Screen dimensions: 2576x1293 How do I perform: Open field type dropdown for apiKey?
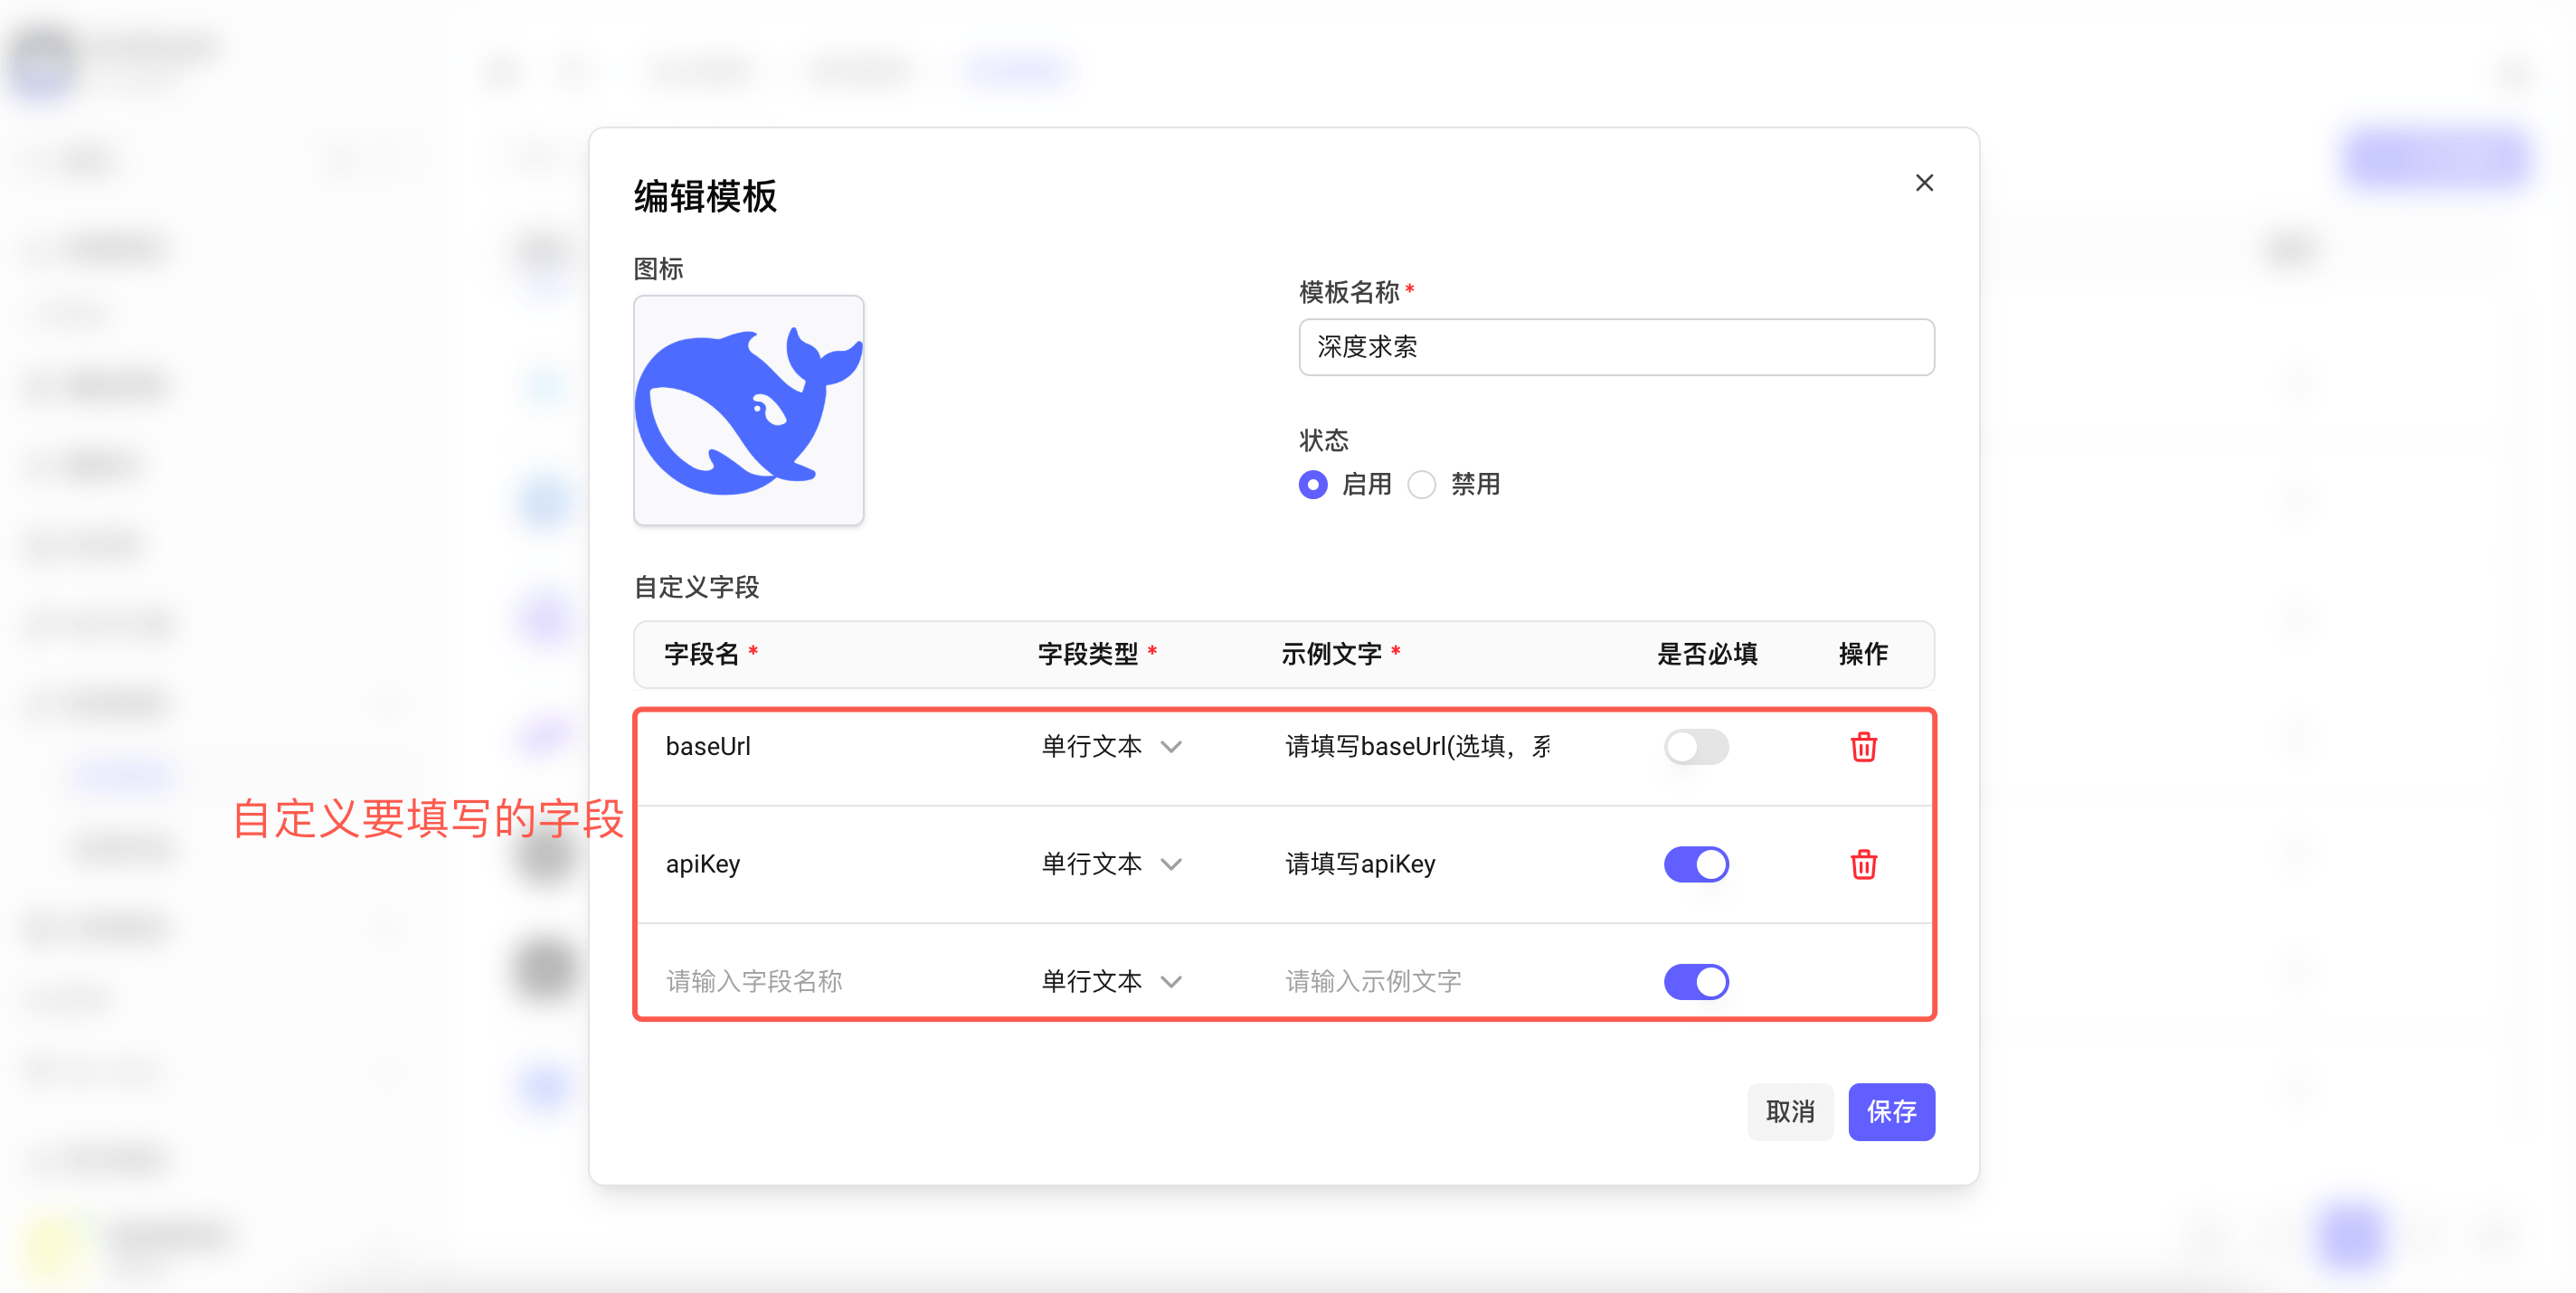(1111, 864)
